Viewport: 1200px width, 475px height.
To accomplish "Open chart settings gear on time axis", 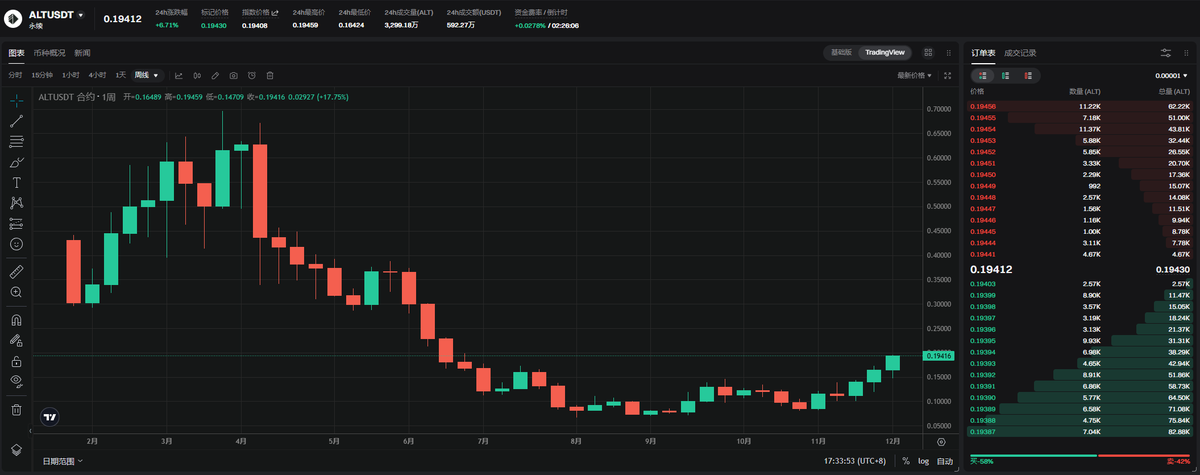I will [941, 440].
